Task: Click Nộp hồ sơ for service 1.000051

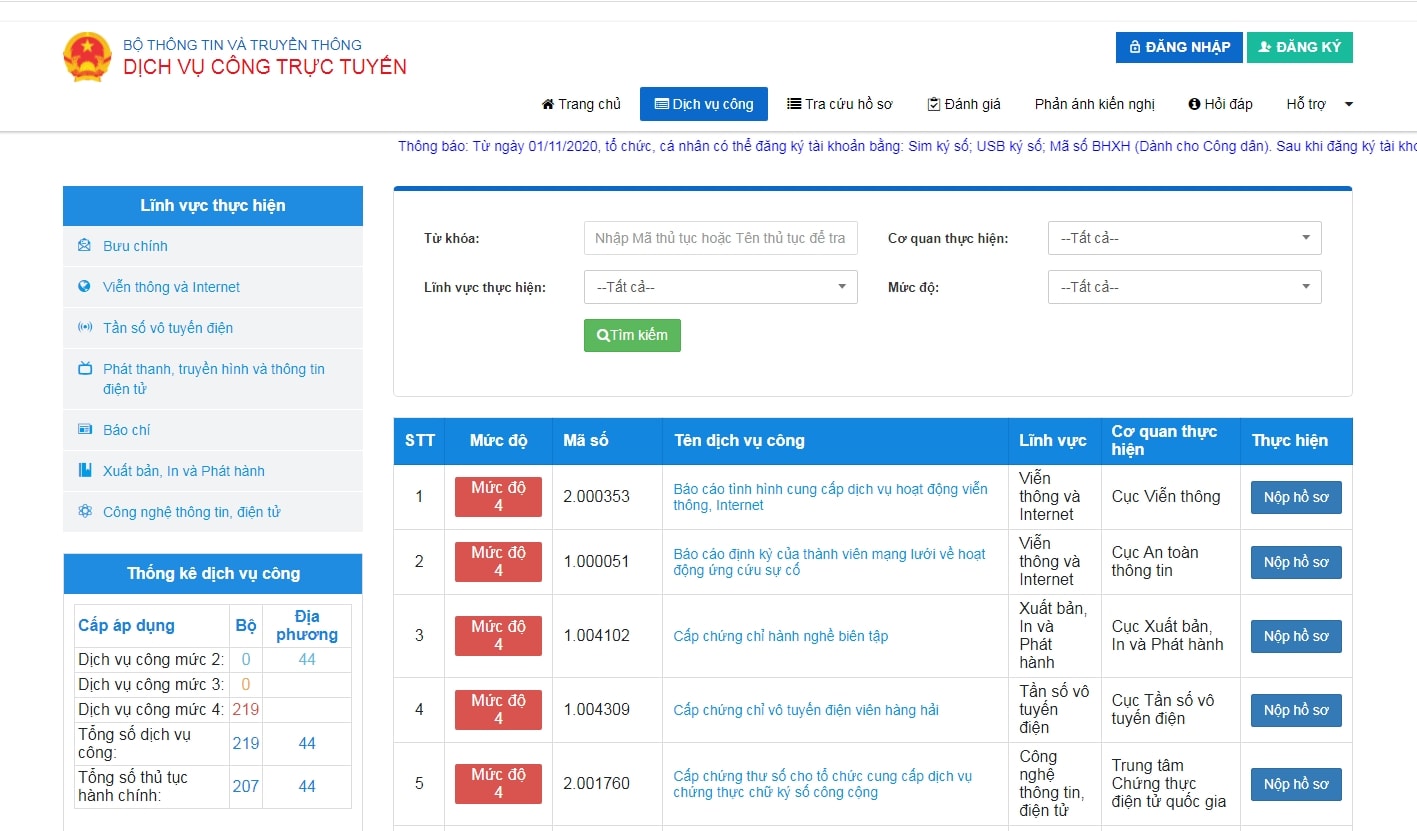Action: [1296, 562]
